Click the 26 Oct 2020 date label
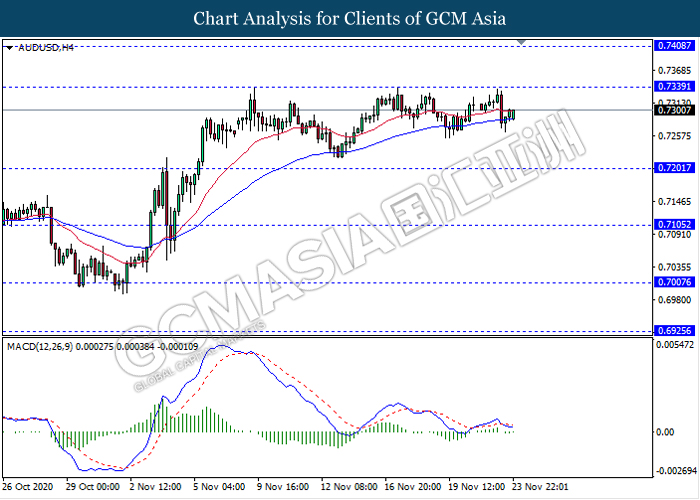700x500 pixels. point(27,487)
